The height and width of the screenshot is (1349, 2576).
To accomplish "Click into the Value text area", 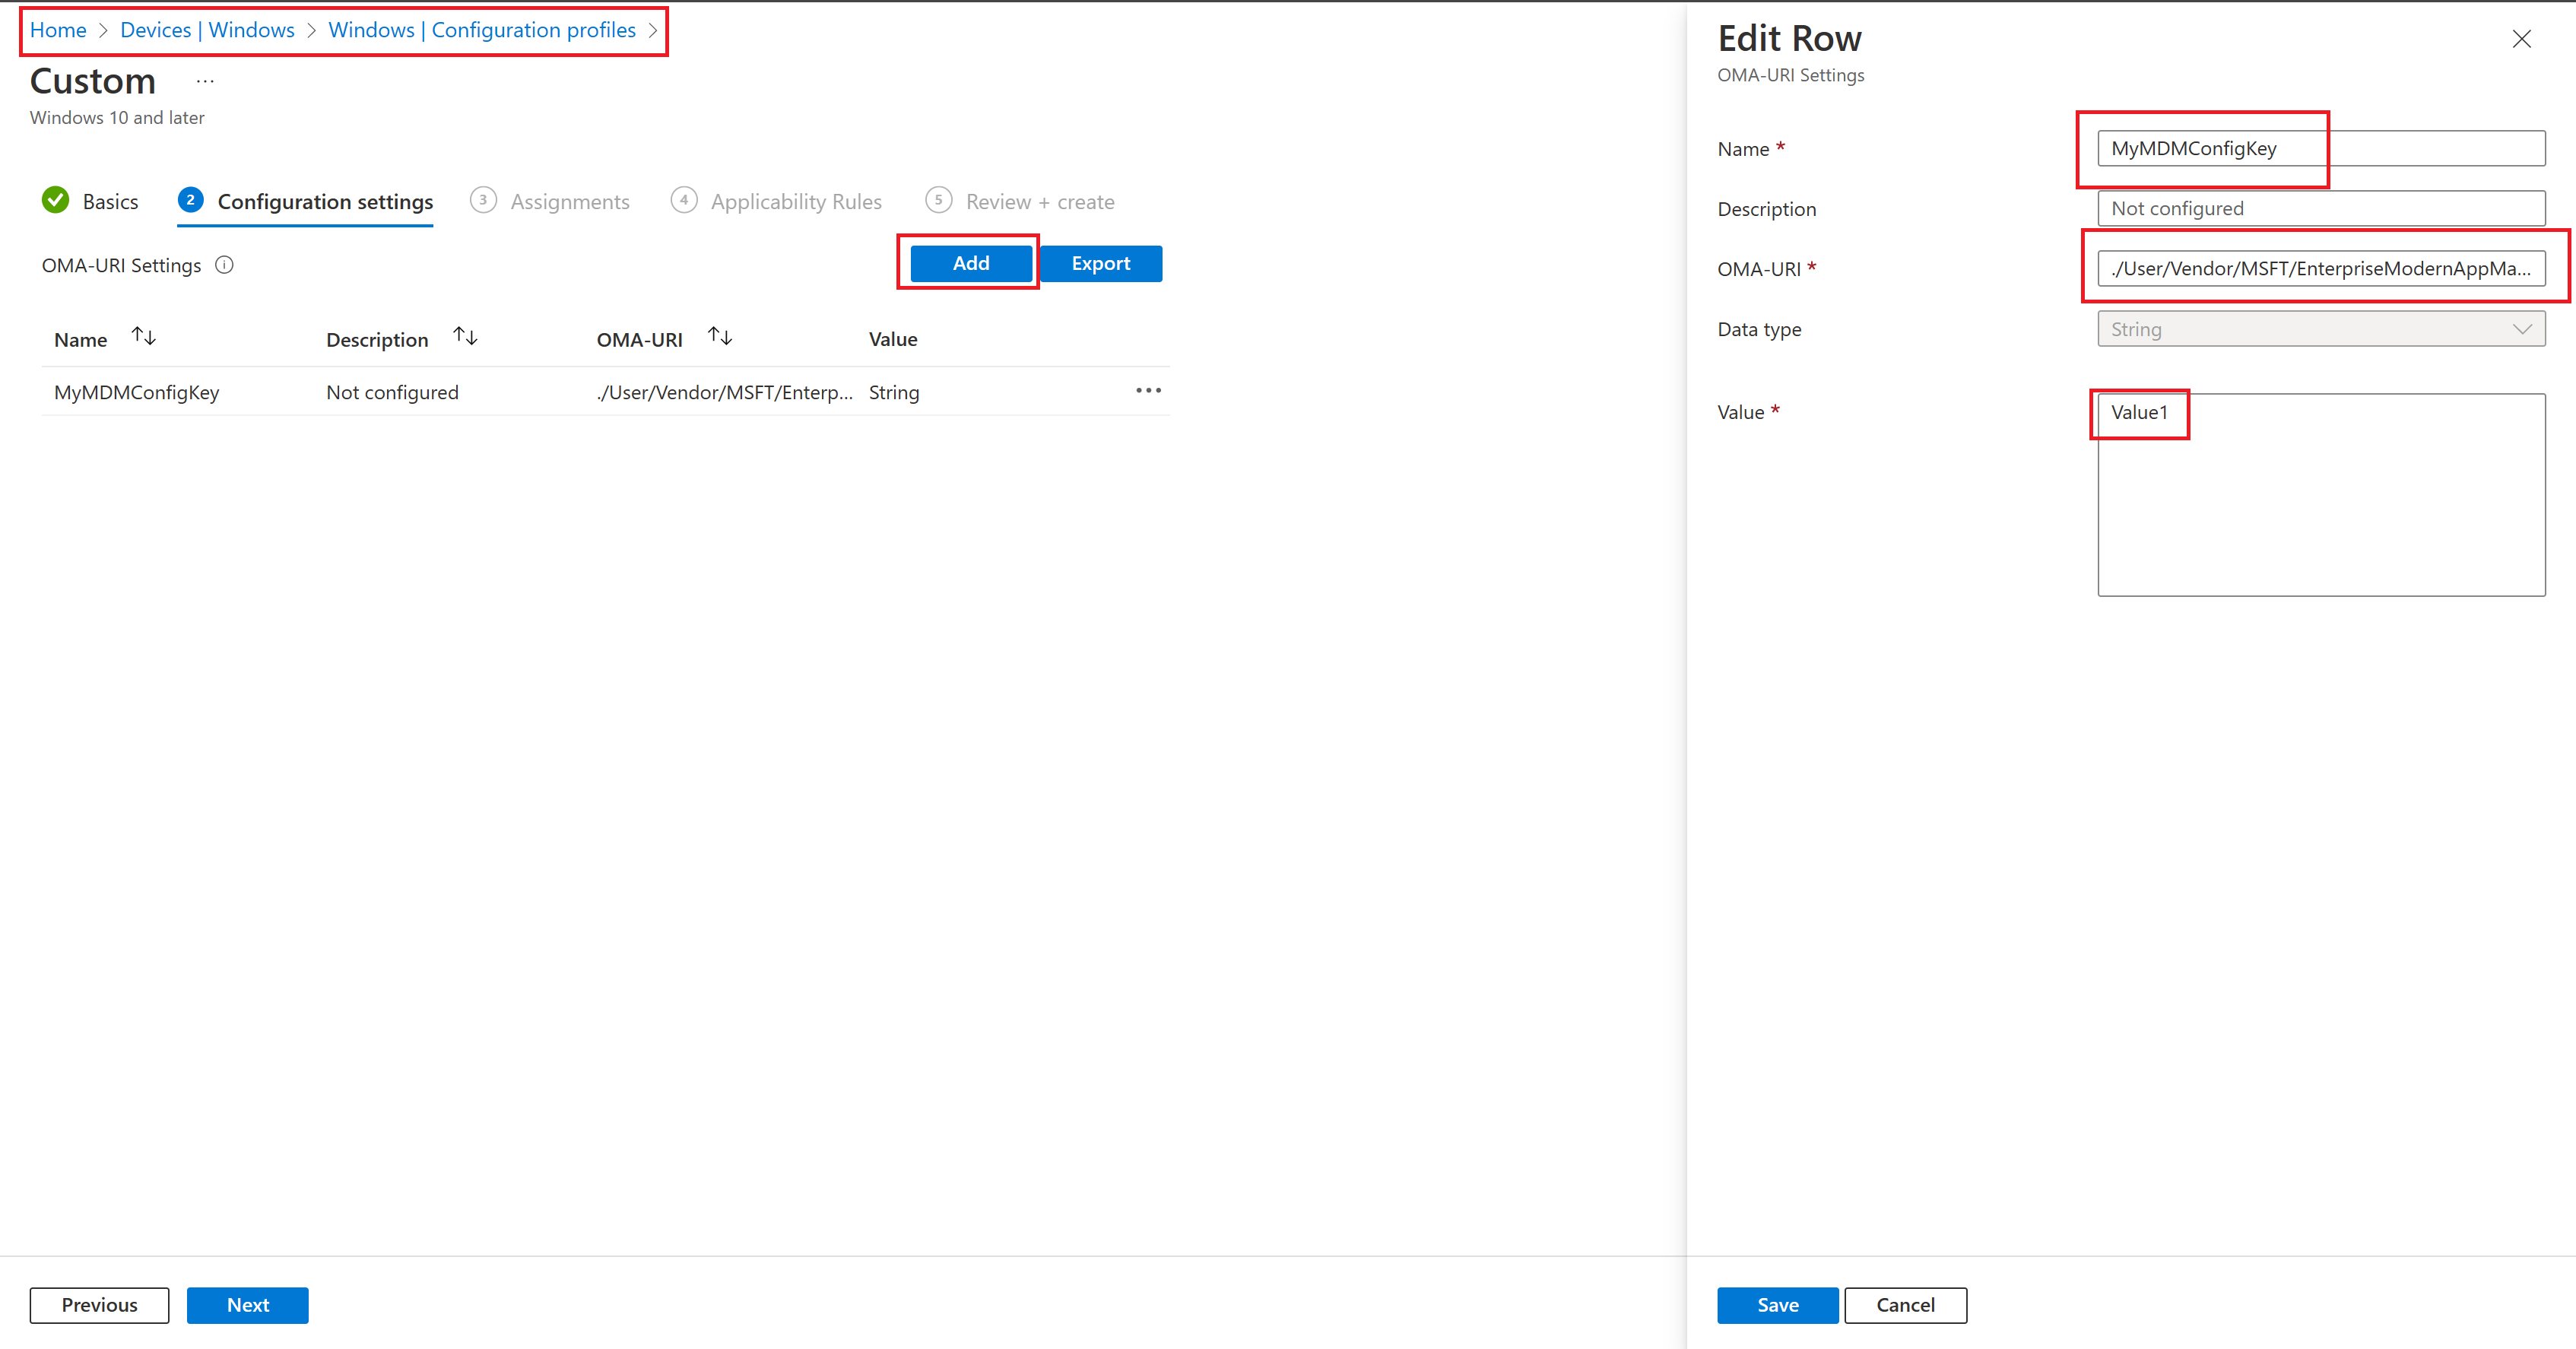I will (2320, 500).
